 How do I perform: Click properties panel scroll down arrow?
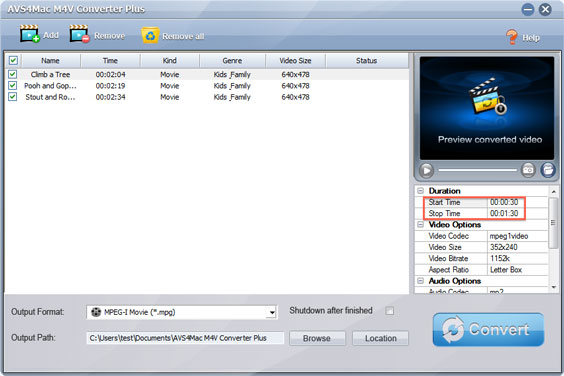[x=554, y=287]
